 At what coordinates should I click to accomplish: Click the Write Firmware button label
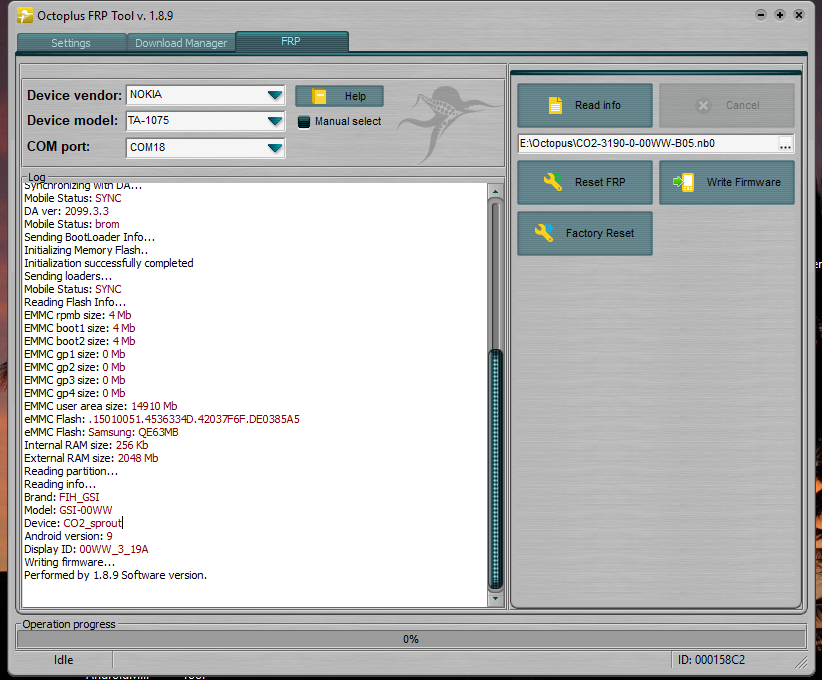point(743,182)
